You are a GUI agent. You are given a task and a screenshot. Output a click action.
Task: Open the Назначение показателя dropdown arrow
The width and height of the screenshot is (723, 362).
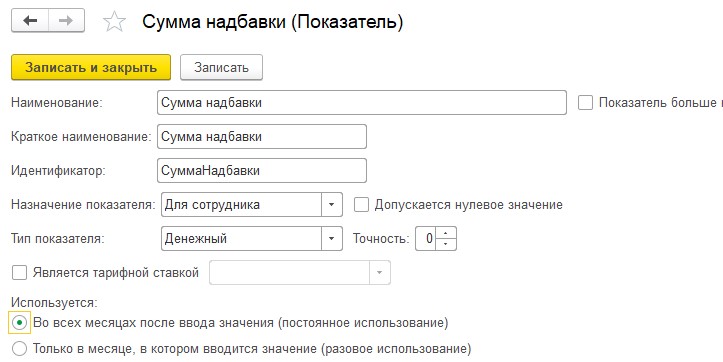[x=332, y=205]
